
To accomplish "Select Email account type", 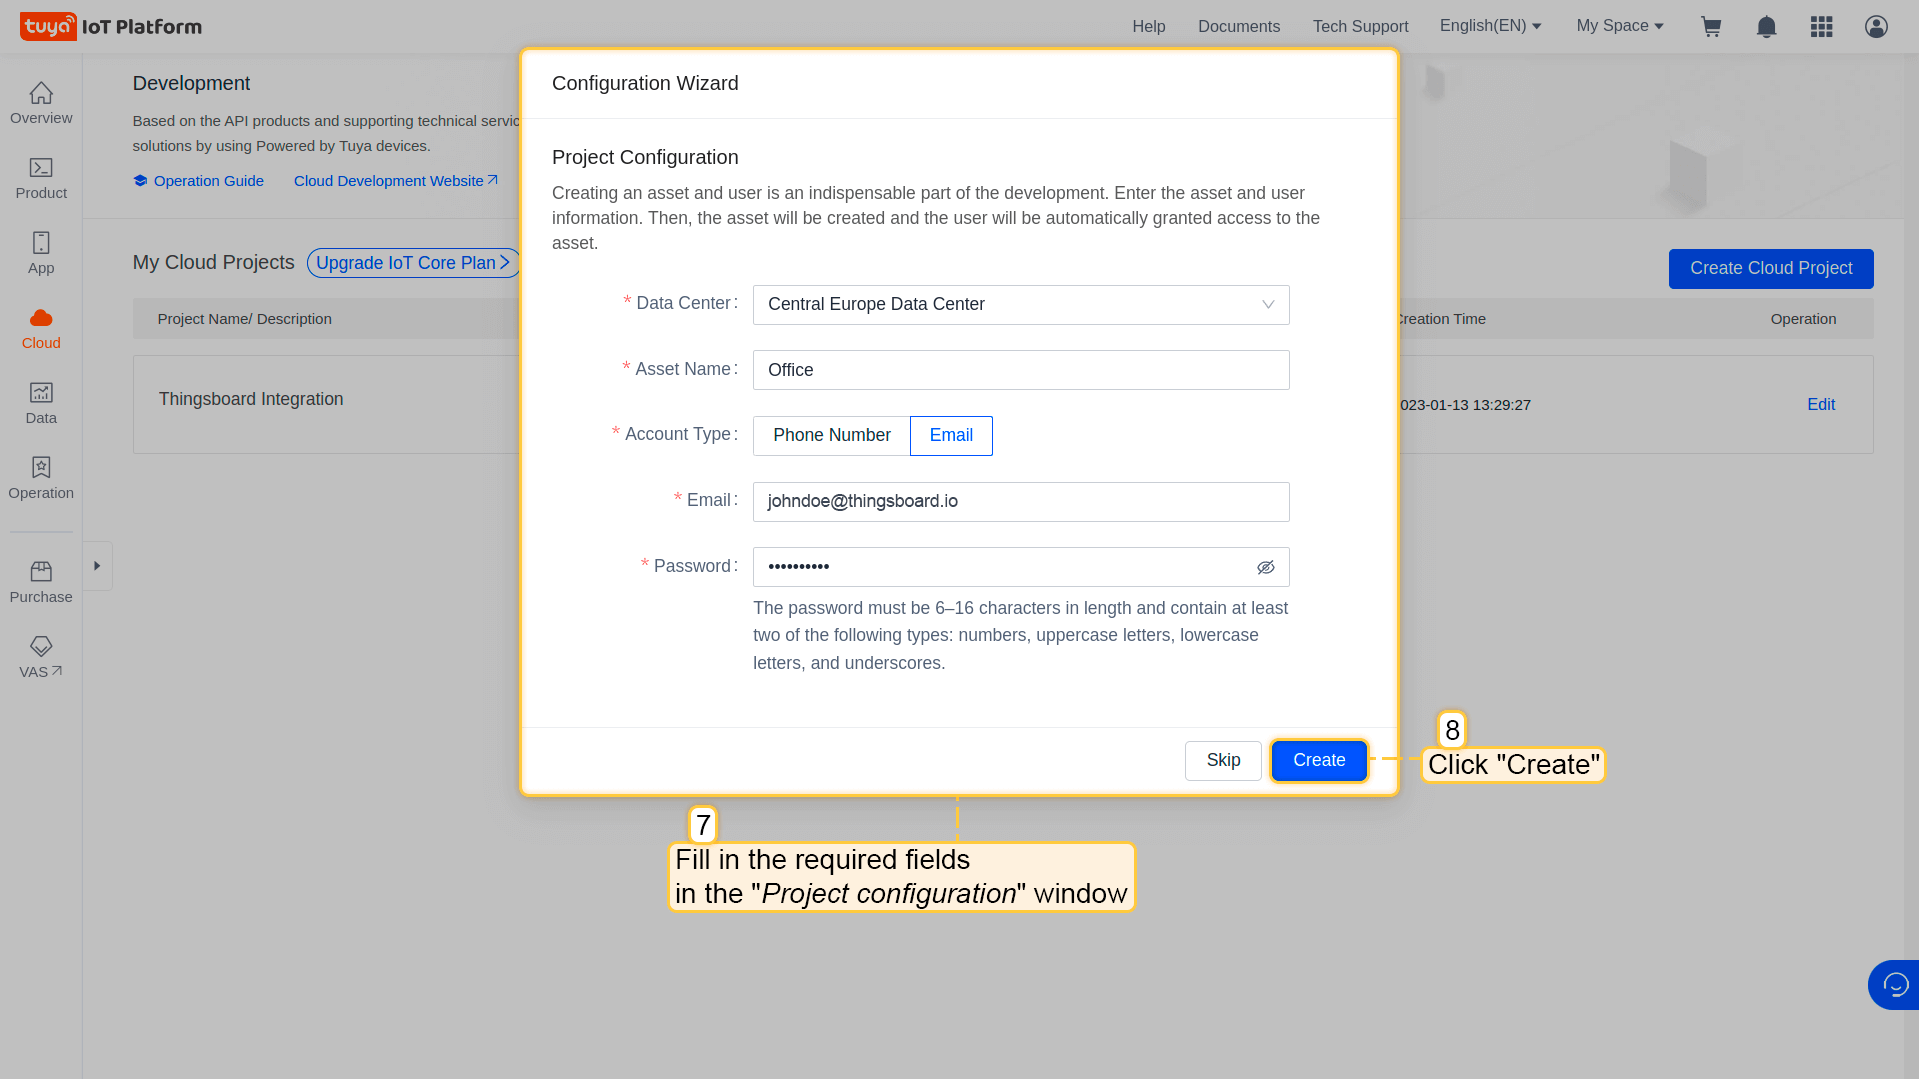I will point(950,435).
